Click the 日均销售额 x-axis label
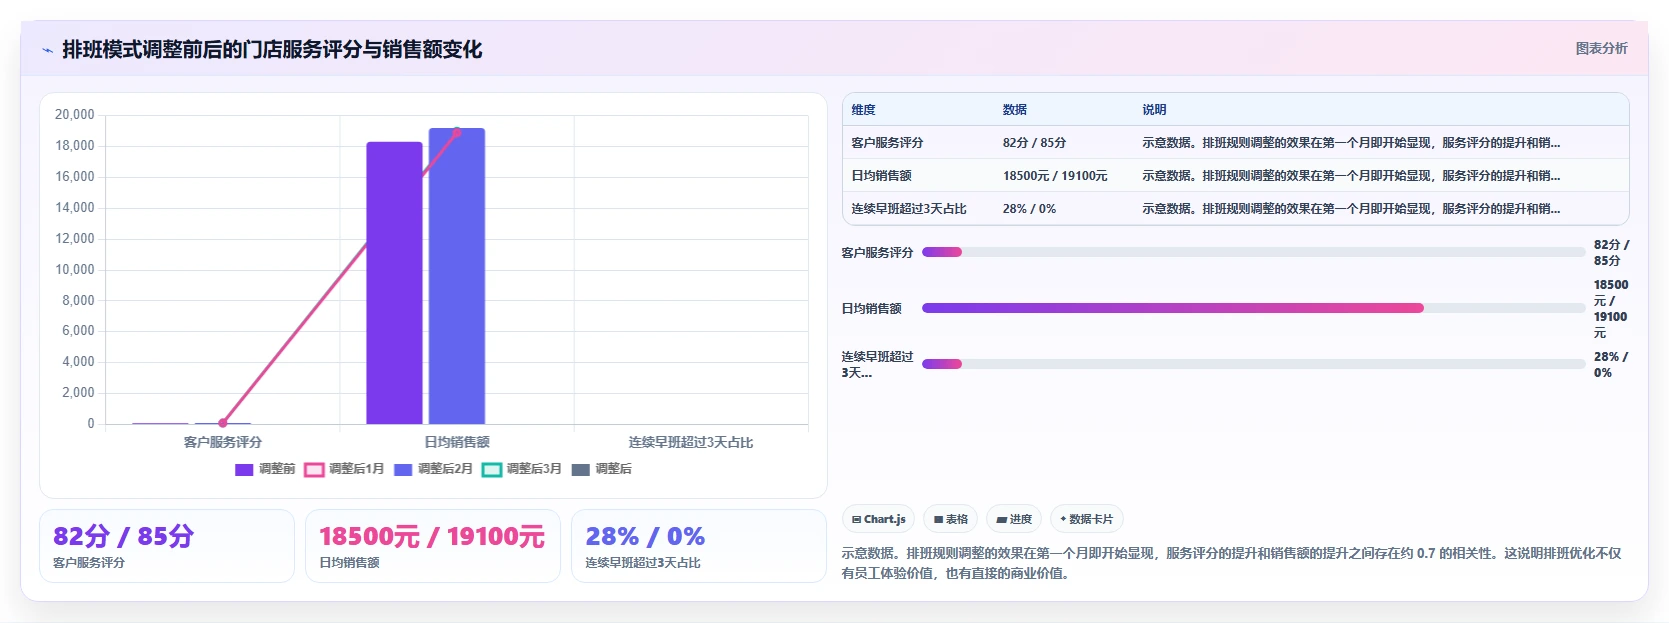 [457, 442]
